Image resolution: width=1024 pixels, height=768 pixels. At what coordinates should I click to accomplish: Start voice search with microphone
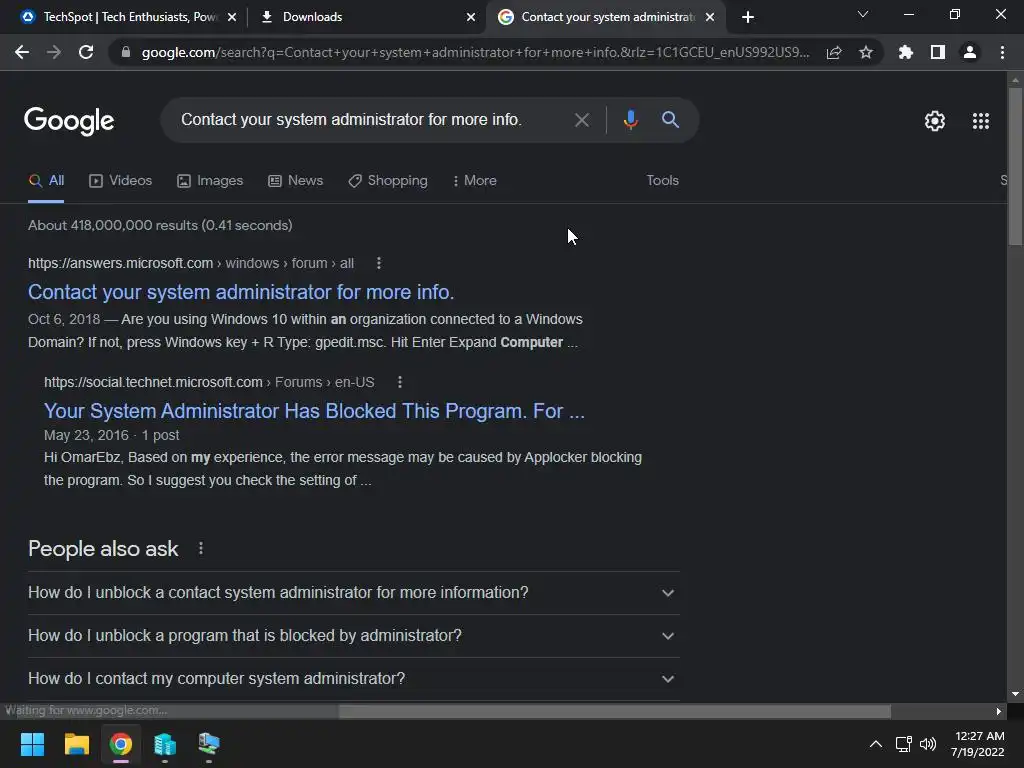[630, 120]
